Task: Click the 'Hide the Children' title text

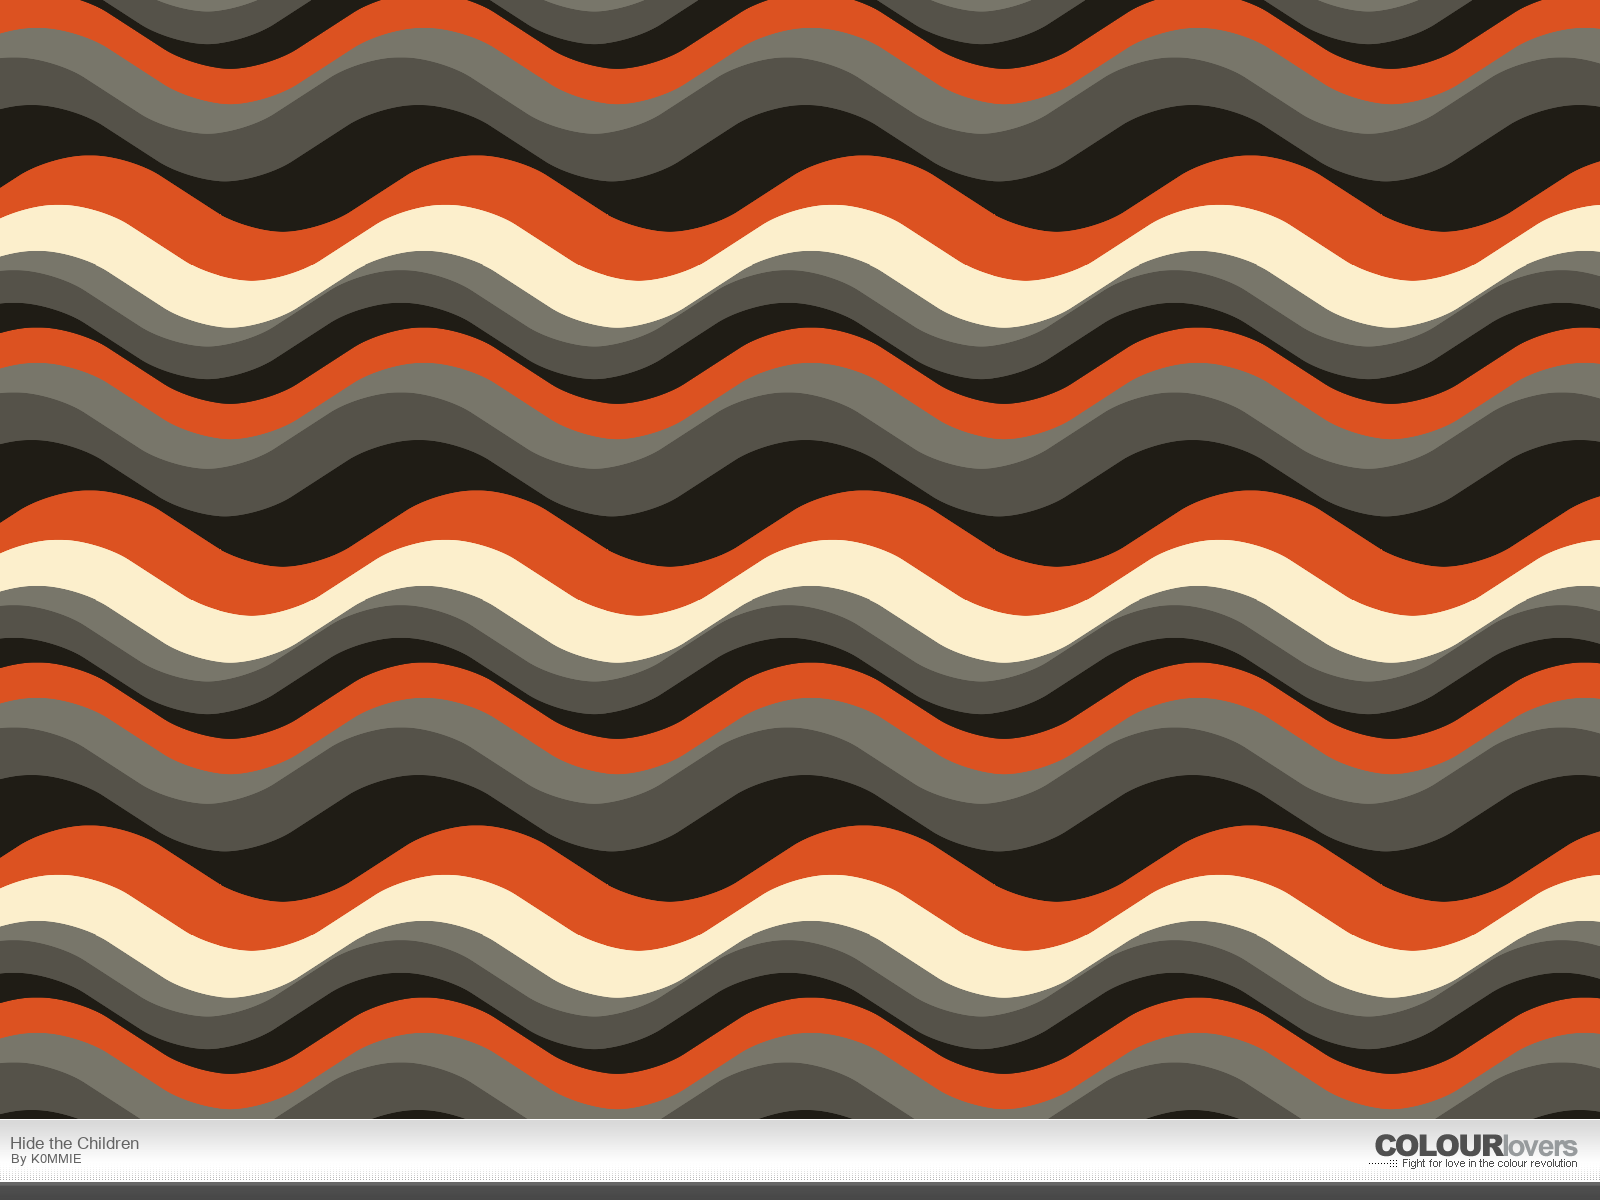Action: click(x=75, y=1143)
